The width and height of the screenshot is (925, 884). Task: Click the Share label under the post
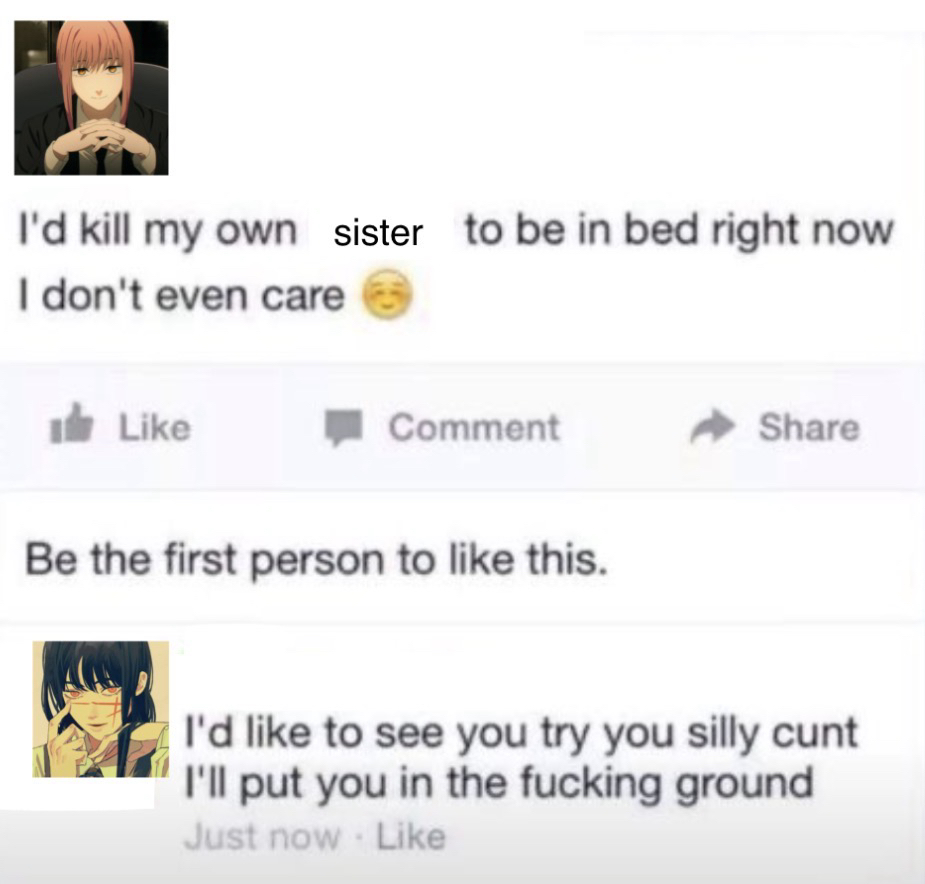[x=809, y=427]
